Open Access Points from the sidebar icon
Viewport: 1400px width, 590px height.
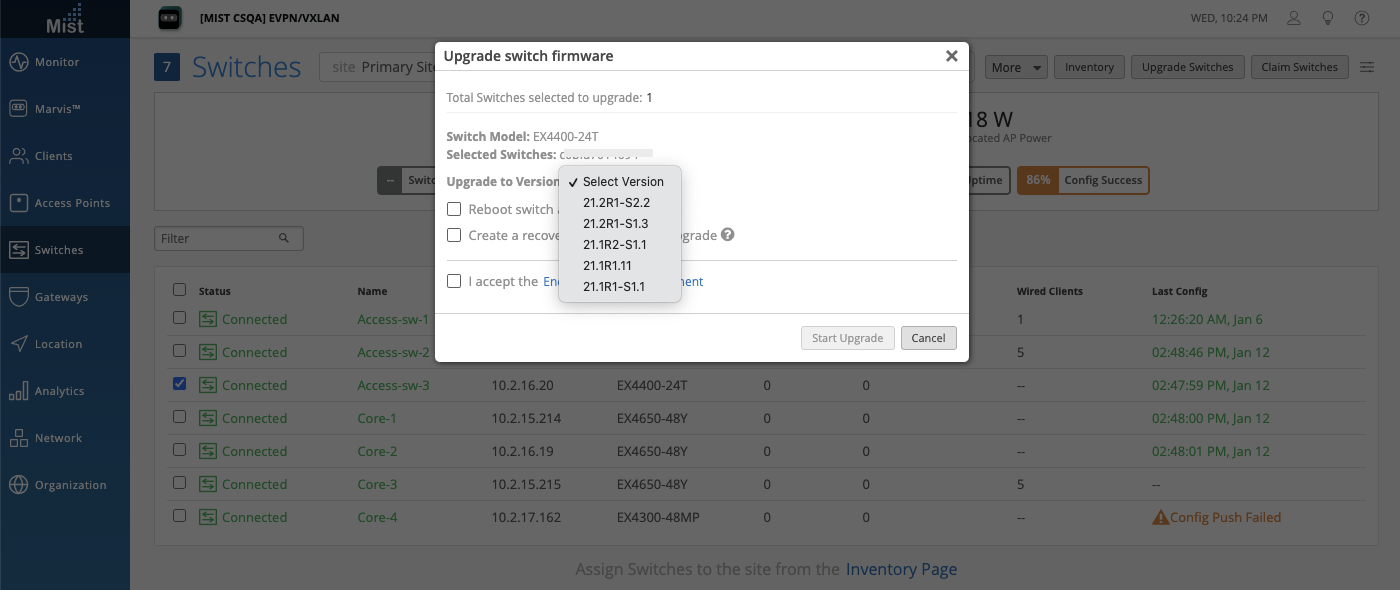[18, 203]
